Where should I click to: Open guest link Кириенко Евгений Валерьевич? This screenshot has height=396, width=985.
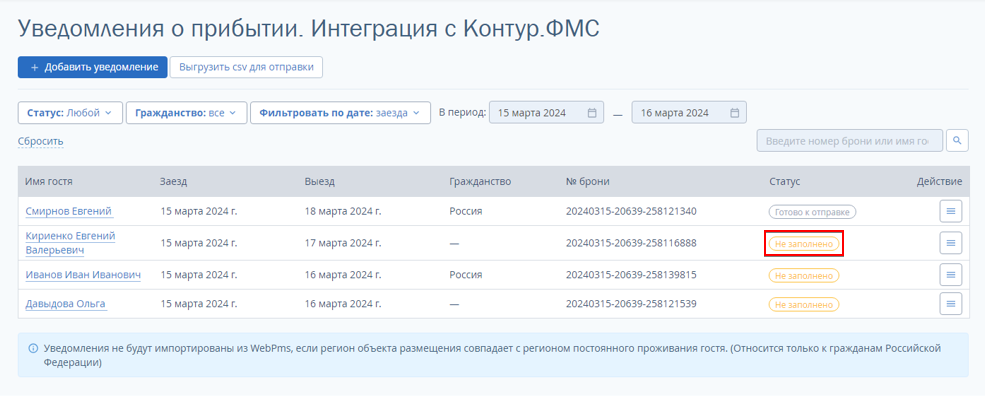70,243
